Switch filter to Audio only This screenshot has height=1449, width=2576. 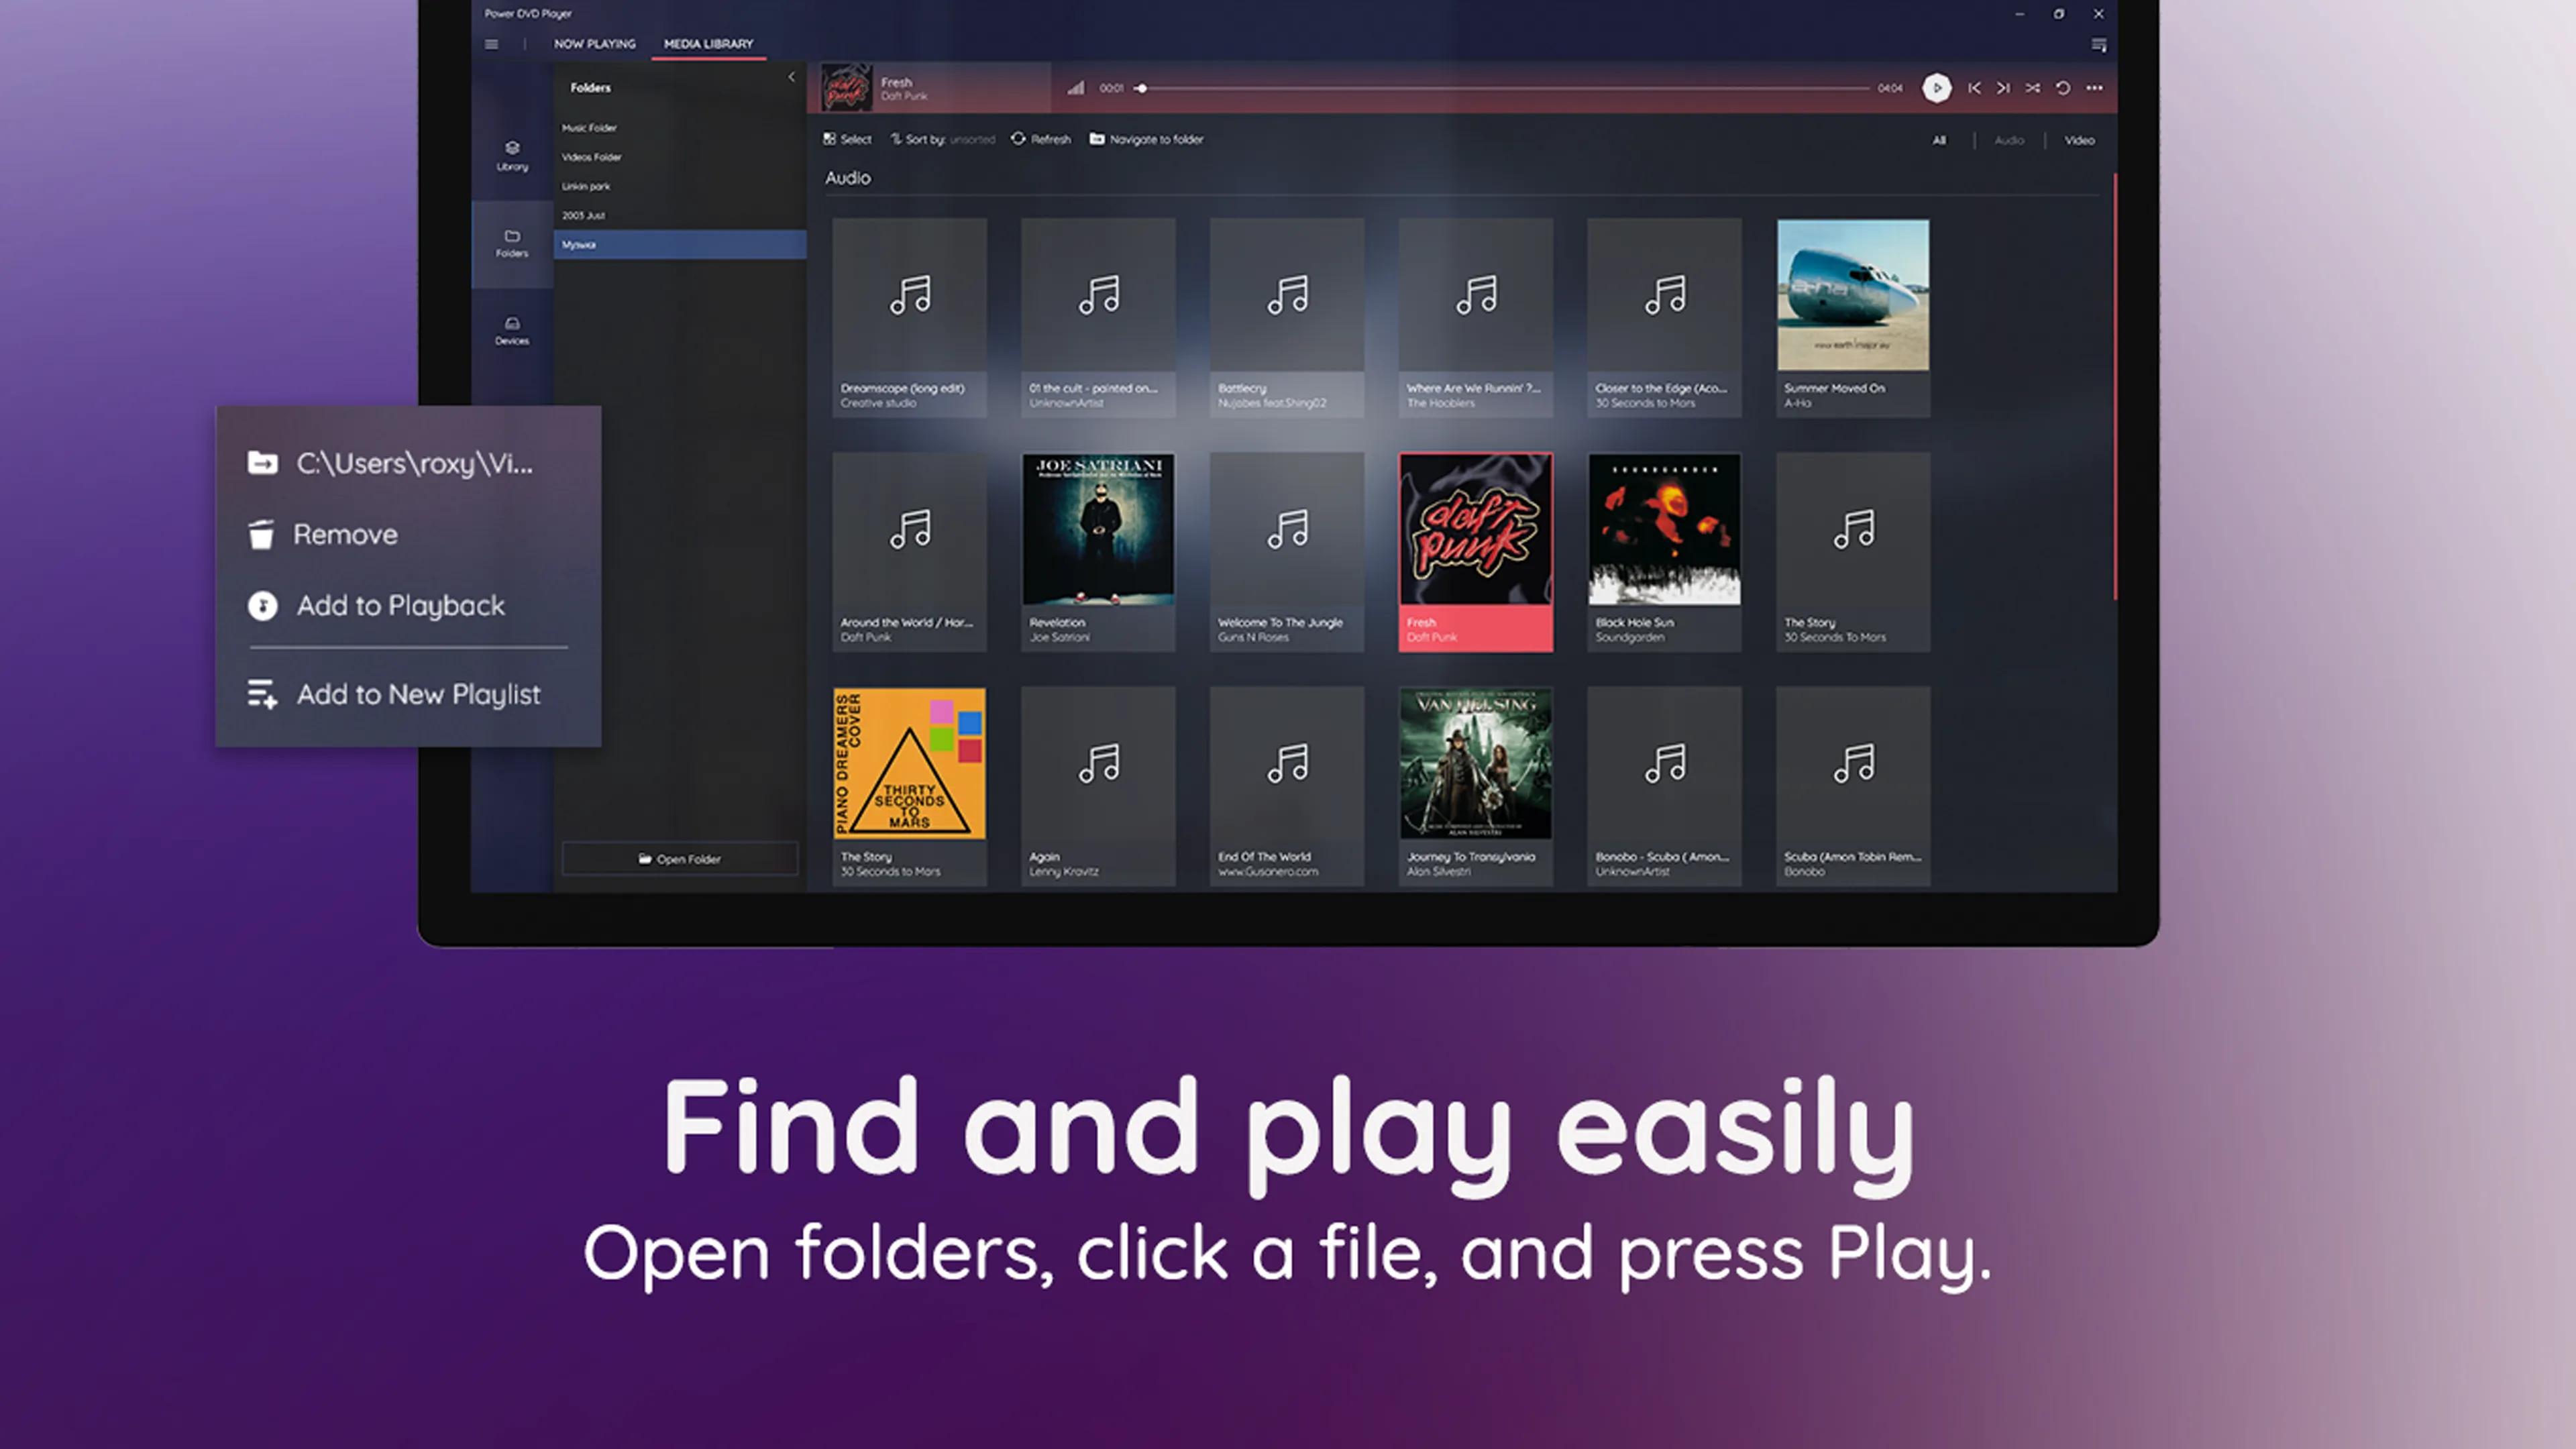click(x=2009, y=140)
